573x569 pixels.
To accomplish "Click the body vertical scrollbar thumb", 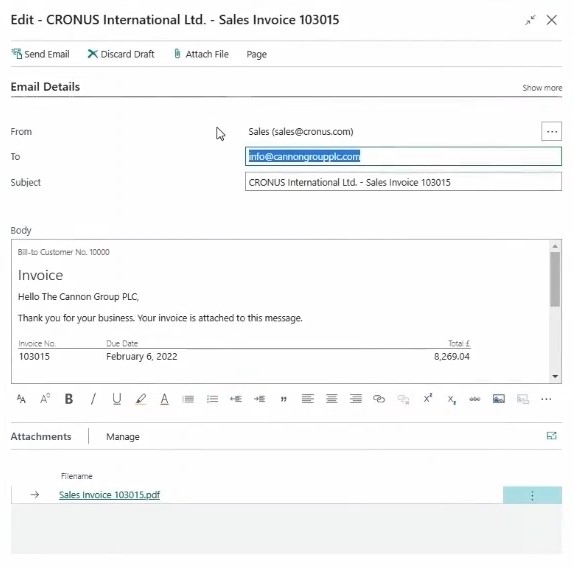I will 555,279.
